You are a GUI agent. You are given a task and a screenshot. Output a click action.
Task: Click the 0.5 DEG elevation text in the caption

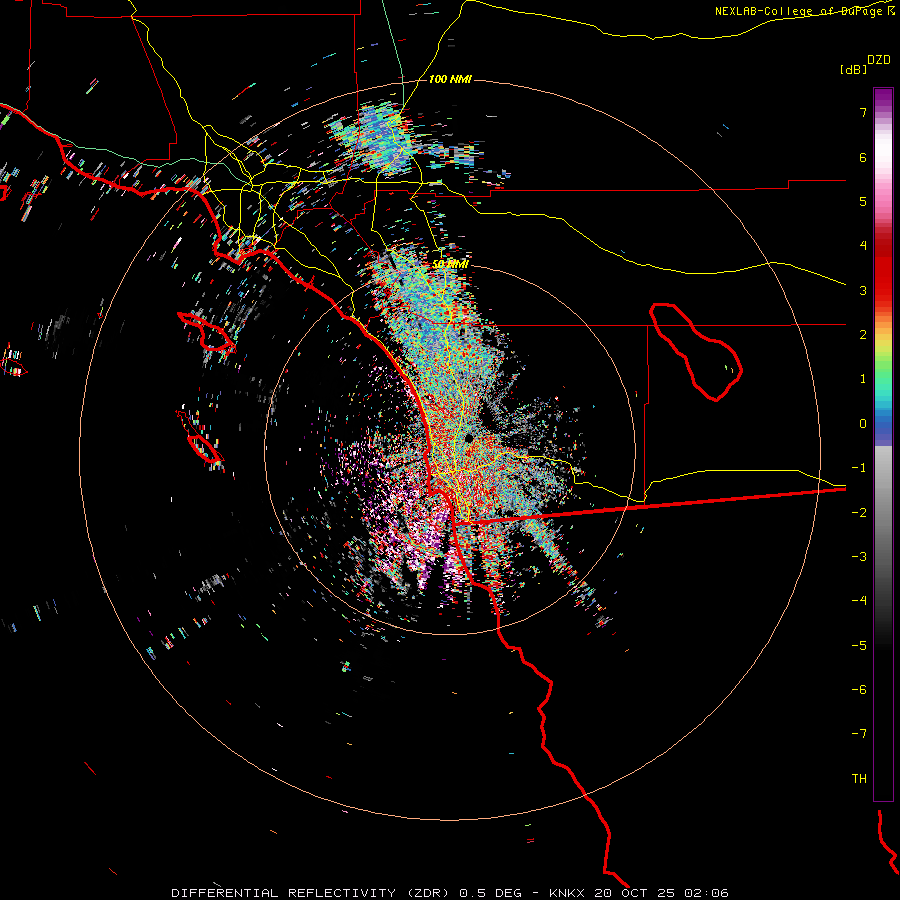(x=490, y=893)
